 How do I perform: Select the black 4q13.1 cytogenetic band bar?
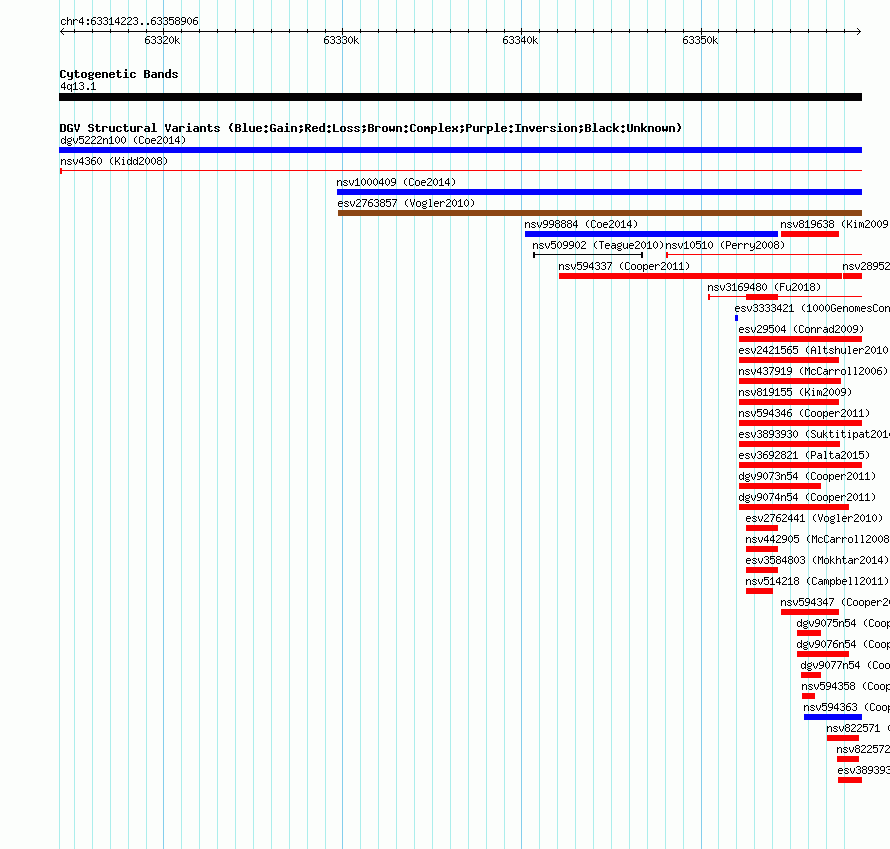point(460,97)
